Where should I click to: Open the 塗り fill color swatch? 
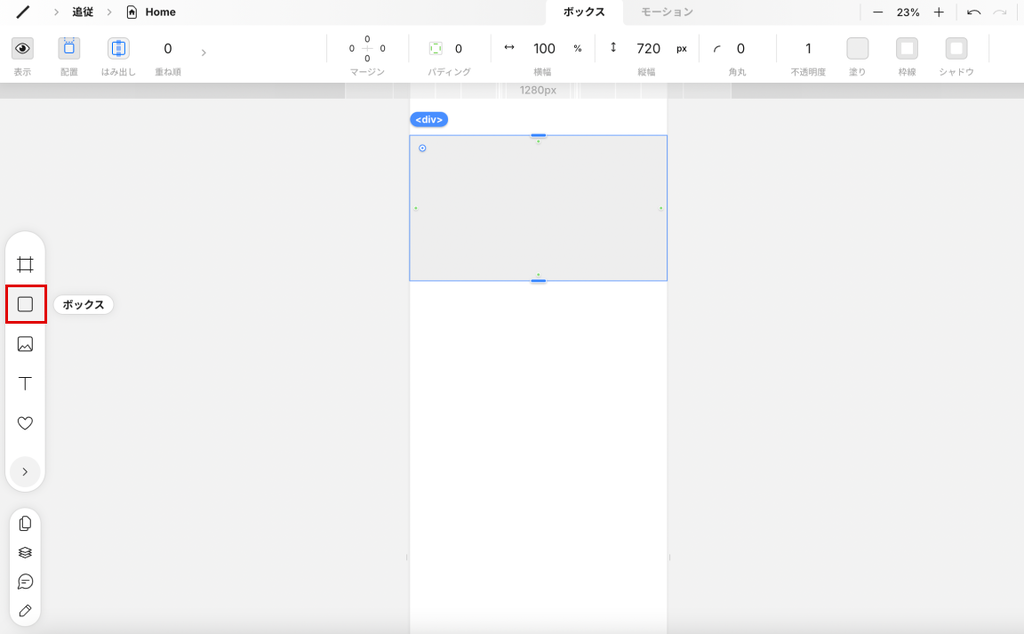[x=857, y=48]
